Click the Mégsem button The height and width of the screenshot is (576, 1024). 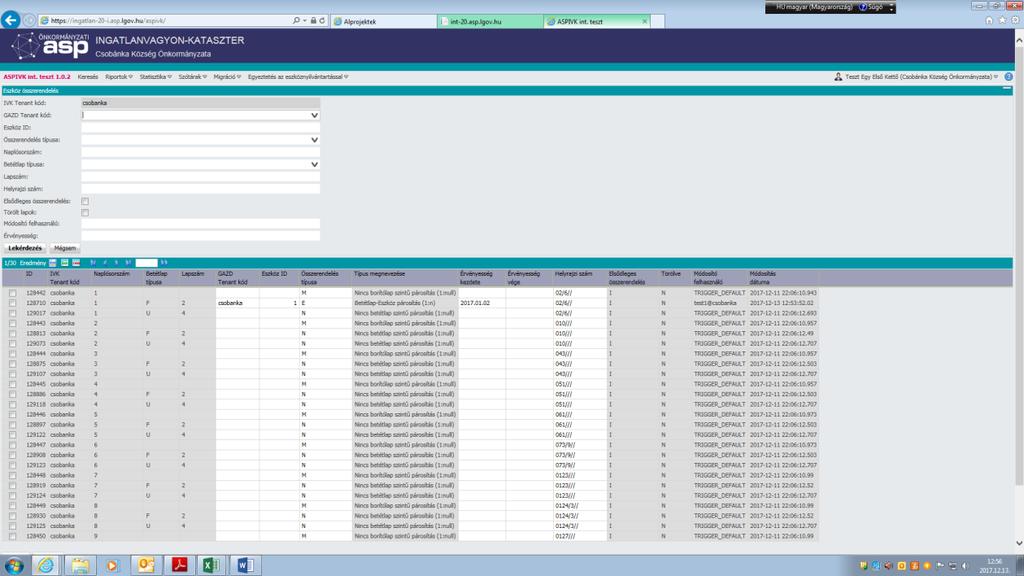(x=65, y=248)
